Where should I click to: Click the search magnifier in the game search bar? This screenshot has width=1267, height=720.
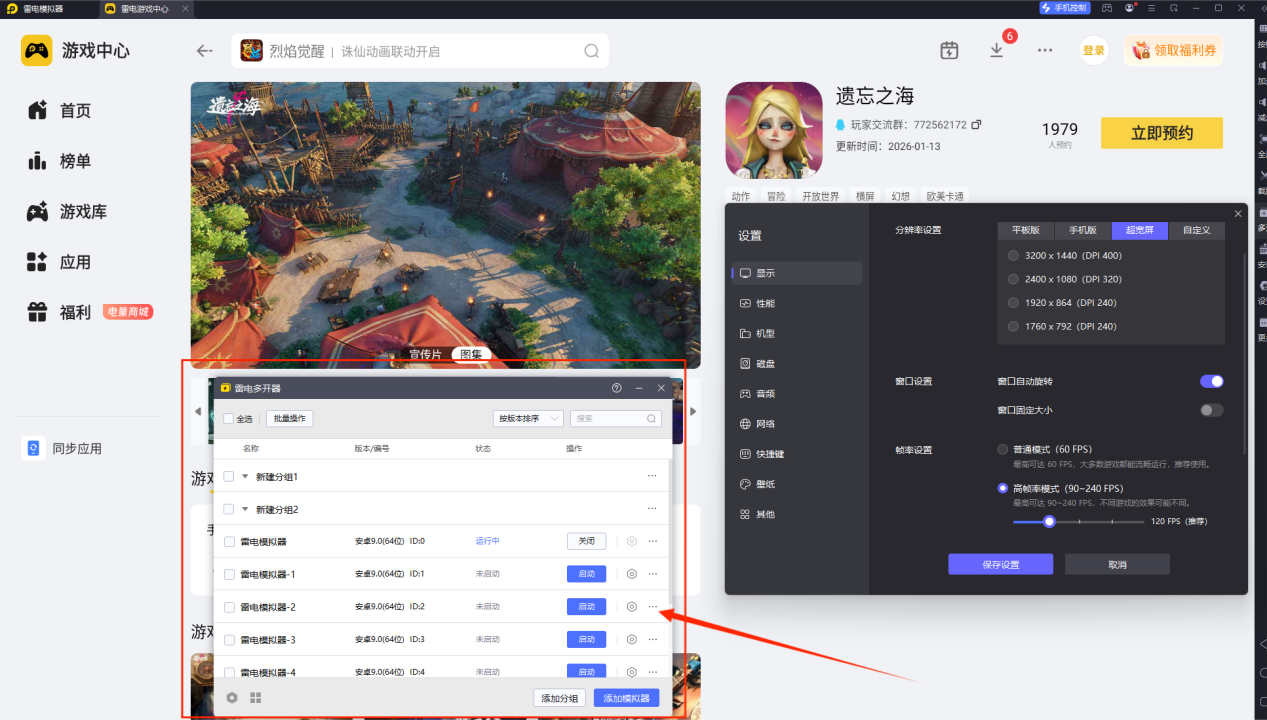tap(592, 51)
